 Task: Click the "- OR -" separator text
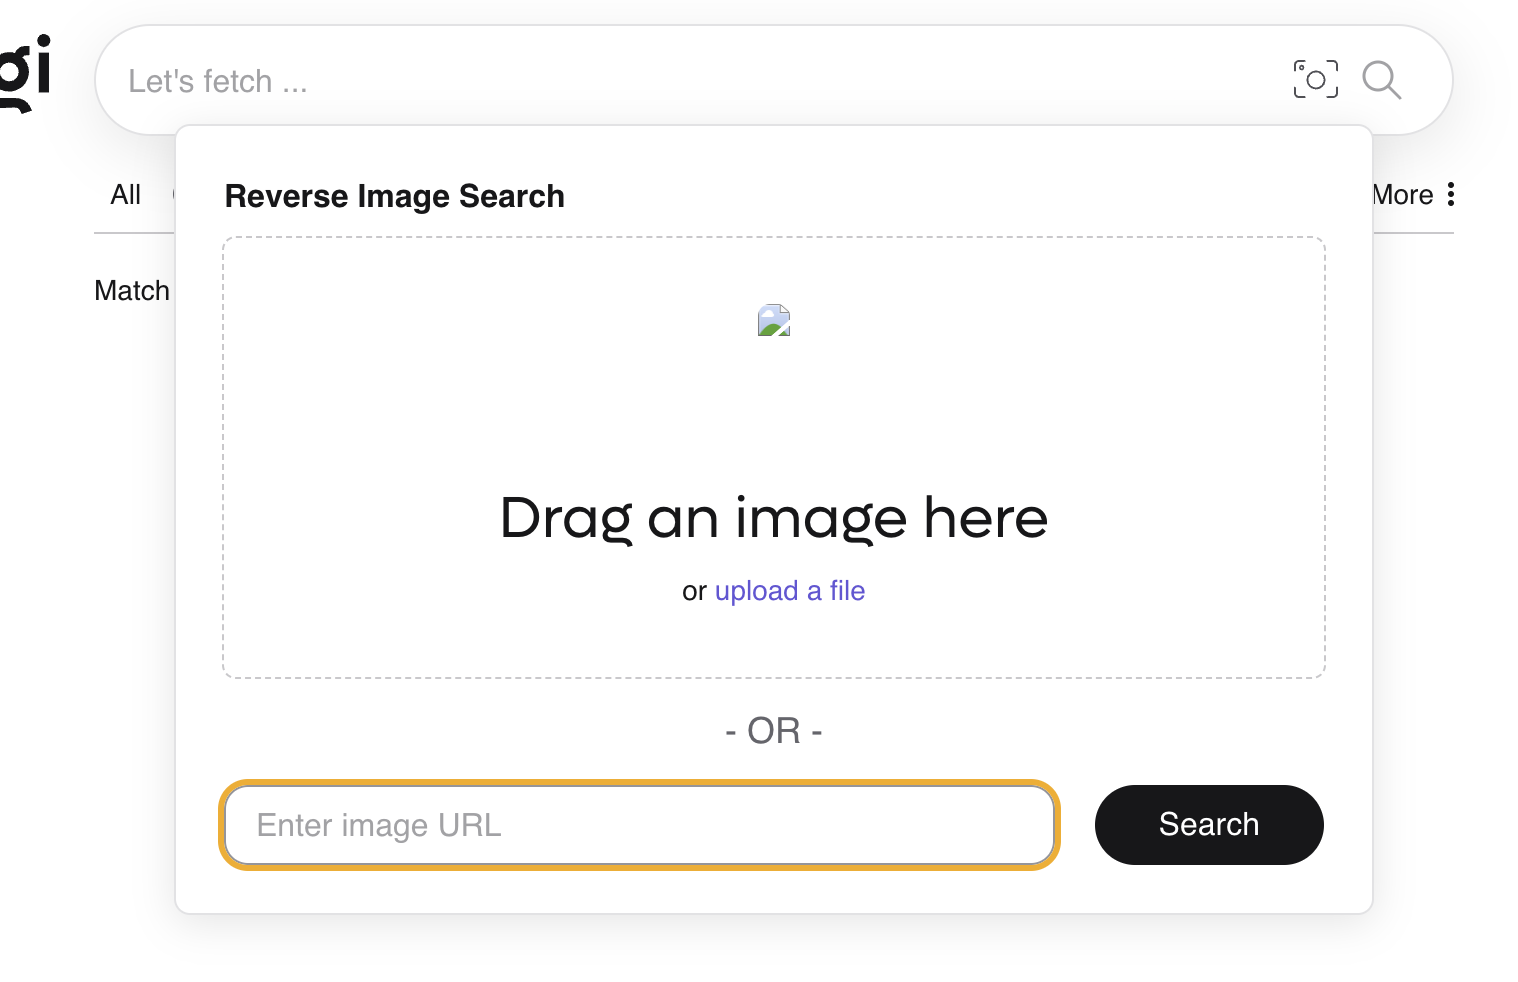coord(773,731)
